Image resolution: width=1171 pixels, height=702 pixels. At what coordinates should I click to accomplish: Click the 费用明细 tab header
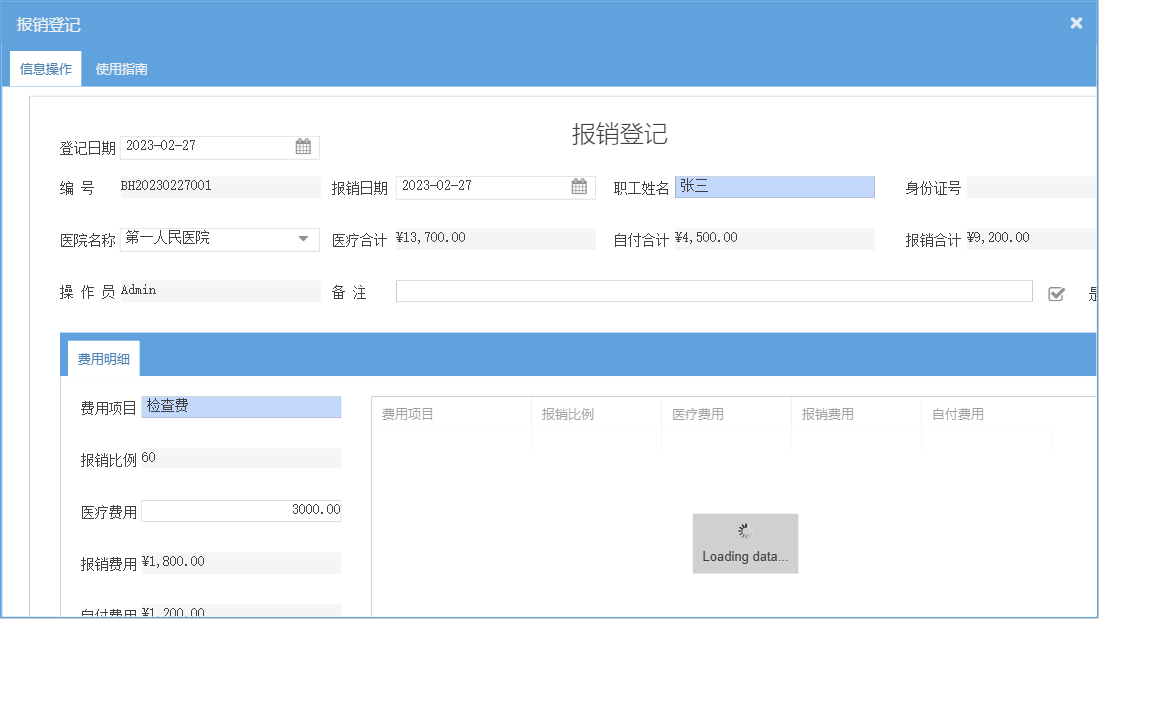tap(101, 357)
